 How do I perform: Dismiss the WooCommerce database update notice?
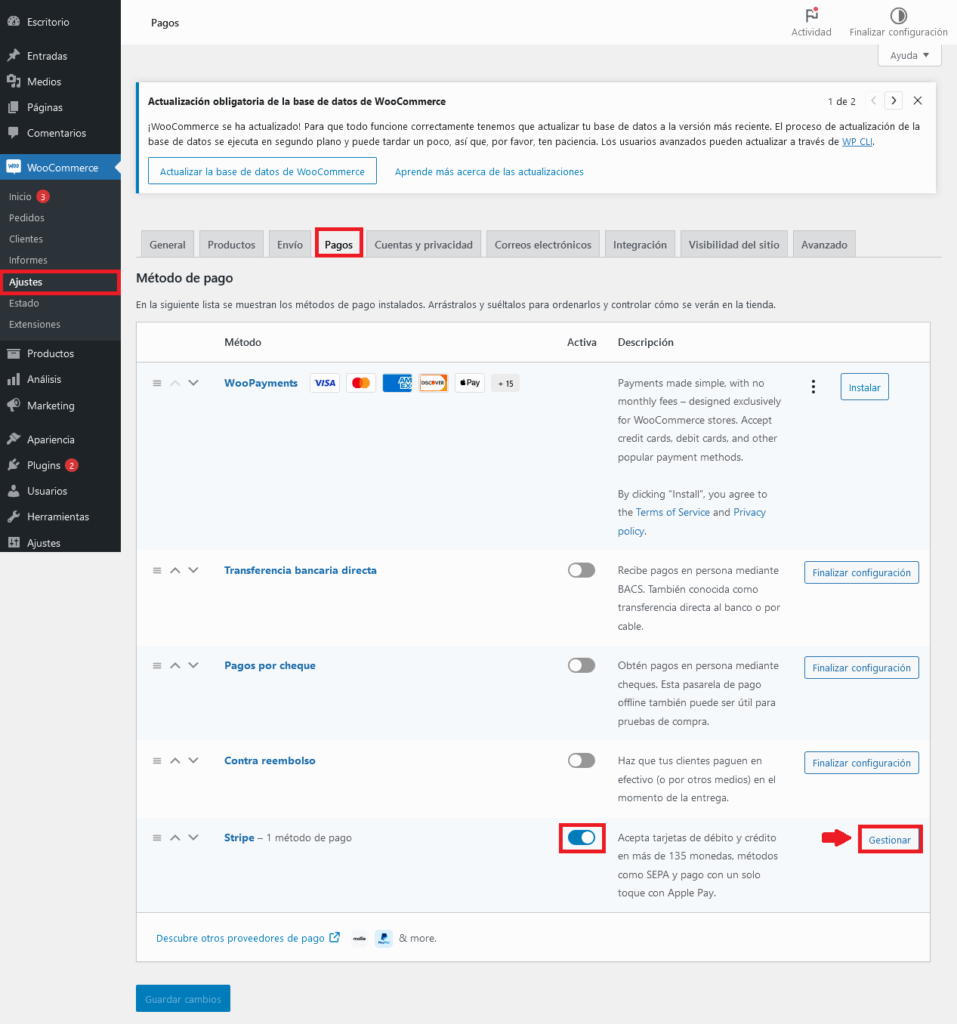point(917,100)
